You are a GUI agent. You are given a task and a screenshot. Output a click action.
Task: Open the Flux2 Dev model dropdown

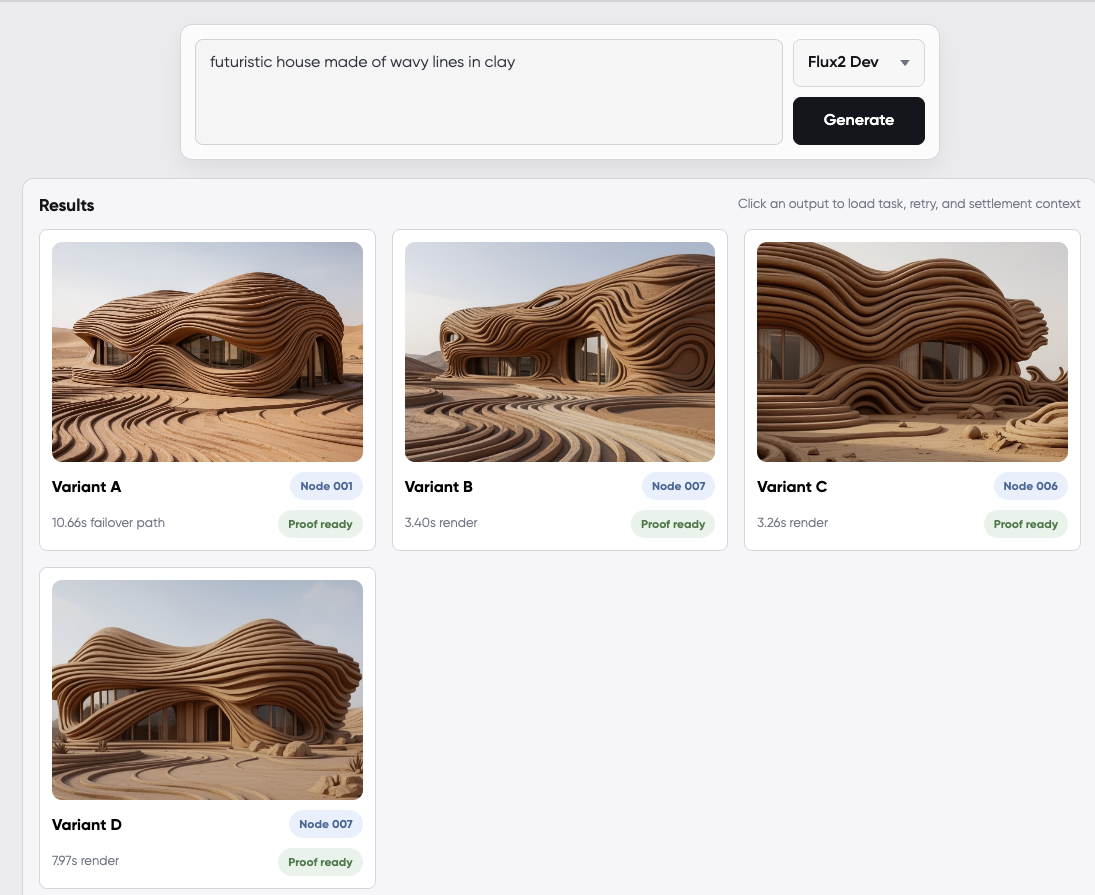pyautogui.click(x=857, y=63)
